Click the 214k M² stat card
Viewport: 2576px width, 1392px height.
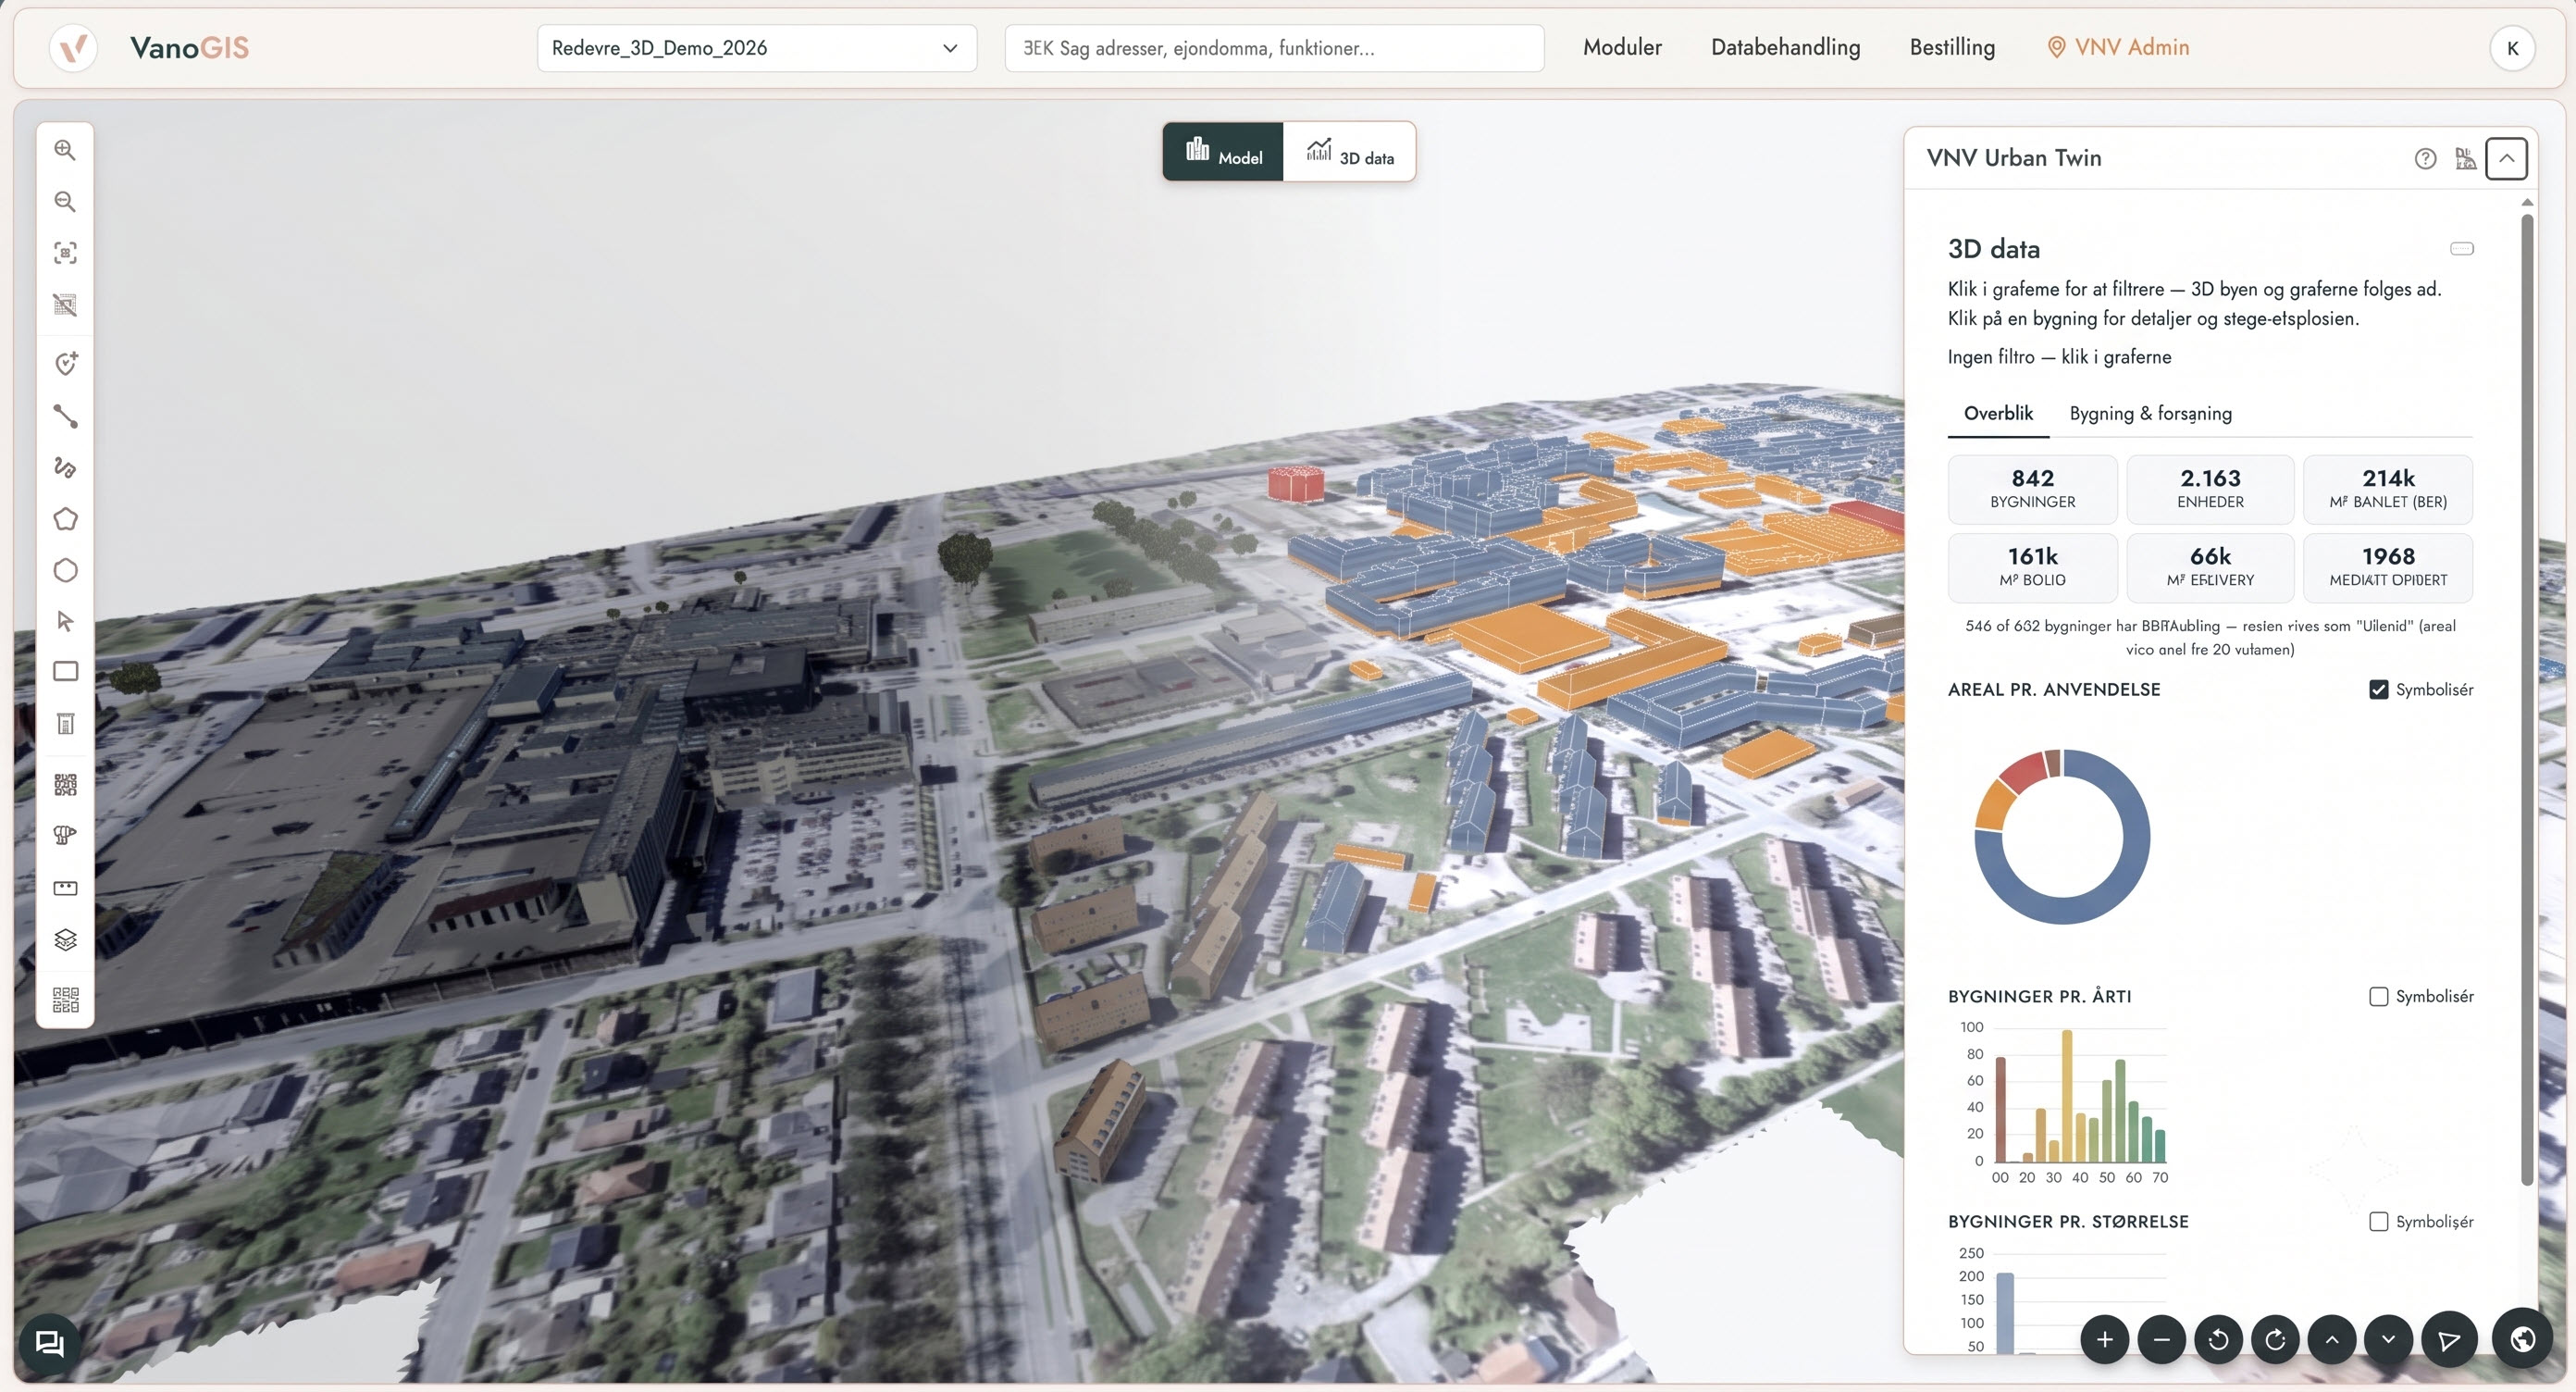tap(2388, 489)
